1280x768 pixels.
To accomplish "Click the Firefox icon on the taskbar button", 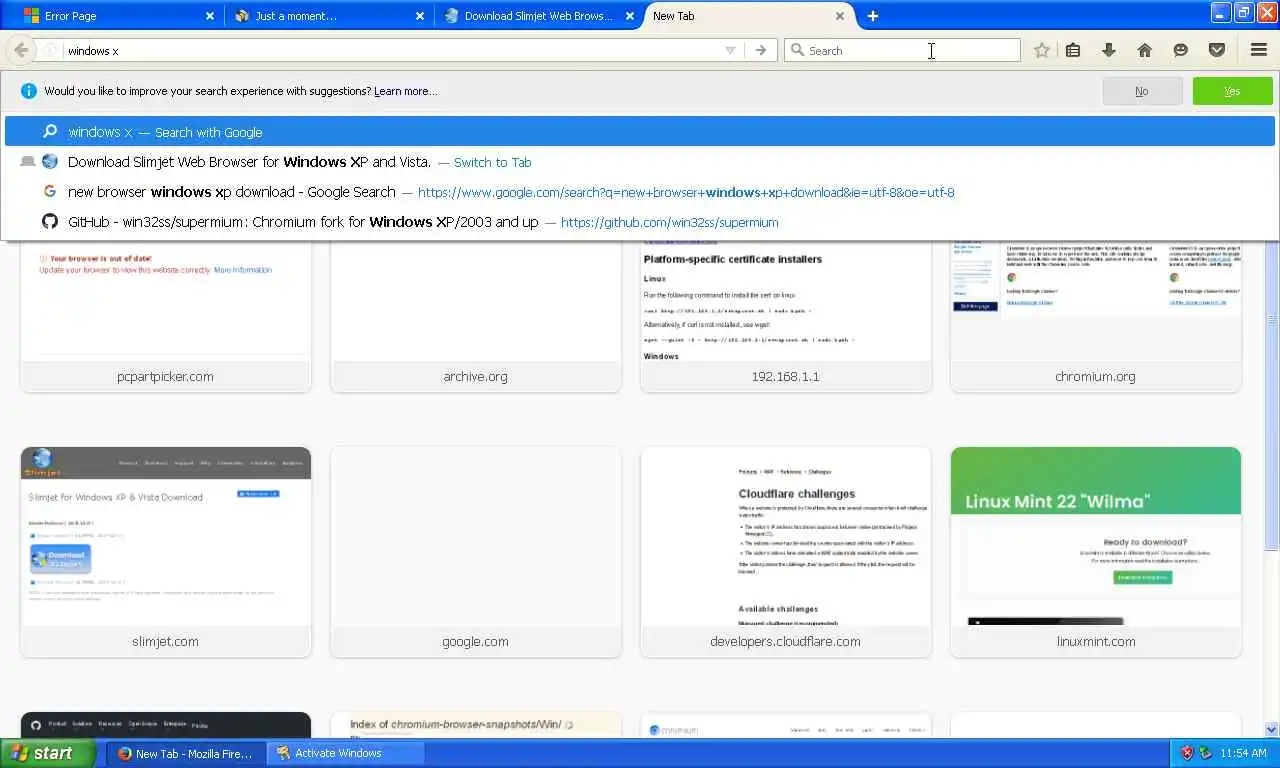I will point(125,753).
